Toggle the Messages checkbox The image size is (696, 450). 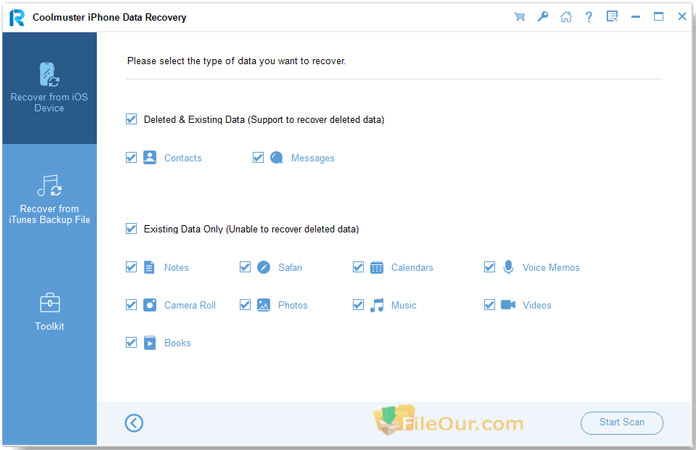258,158
